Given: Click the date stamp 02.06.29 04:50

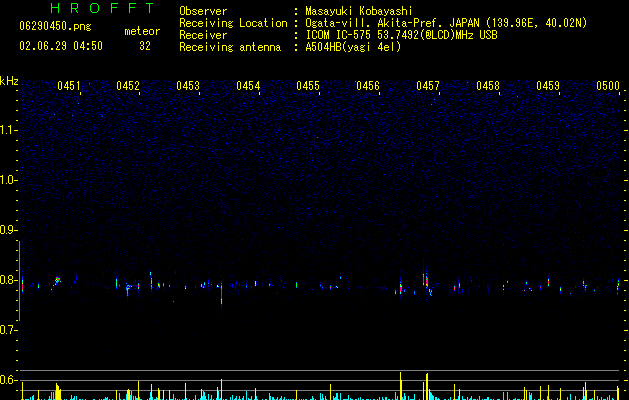Looking at the screenshot, I should click(61, 46).
